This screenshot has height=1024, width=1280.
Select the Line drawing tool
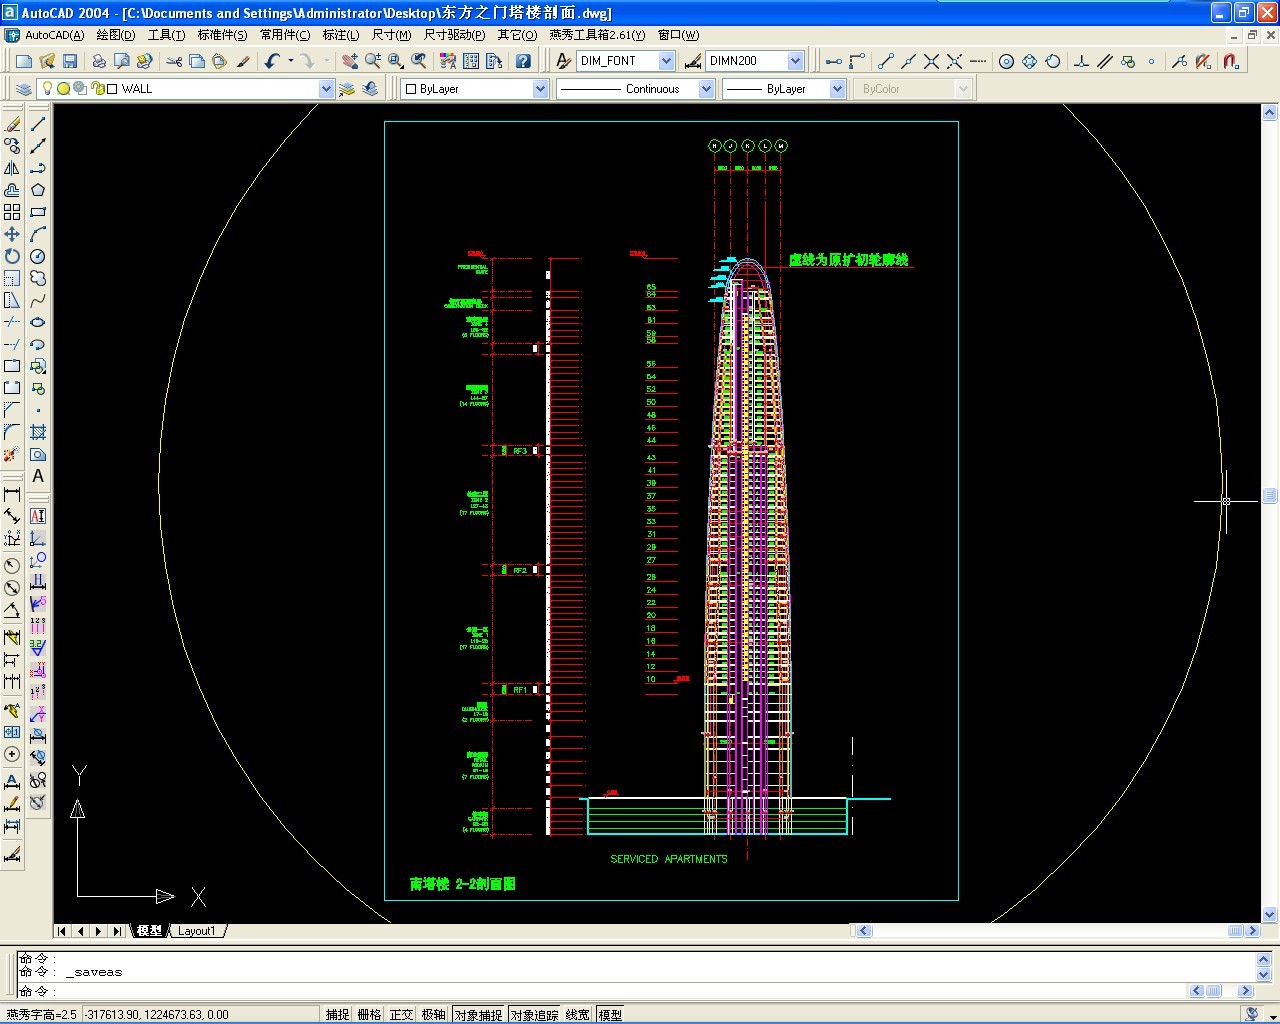(x=38, y=124)
